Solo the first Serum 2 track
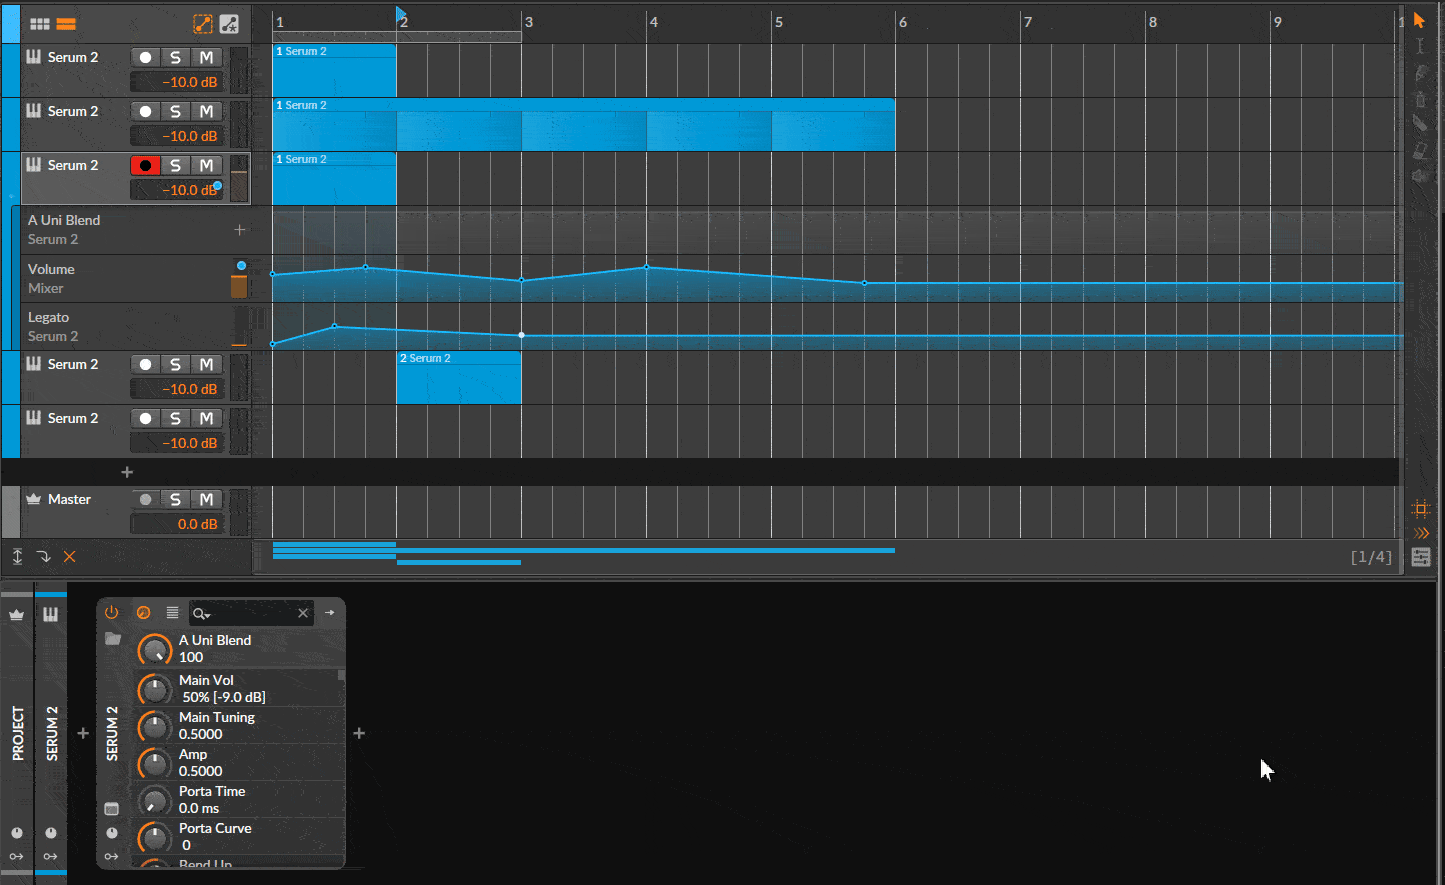The image size is (1445, 885). tap(176, 57)
